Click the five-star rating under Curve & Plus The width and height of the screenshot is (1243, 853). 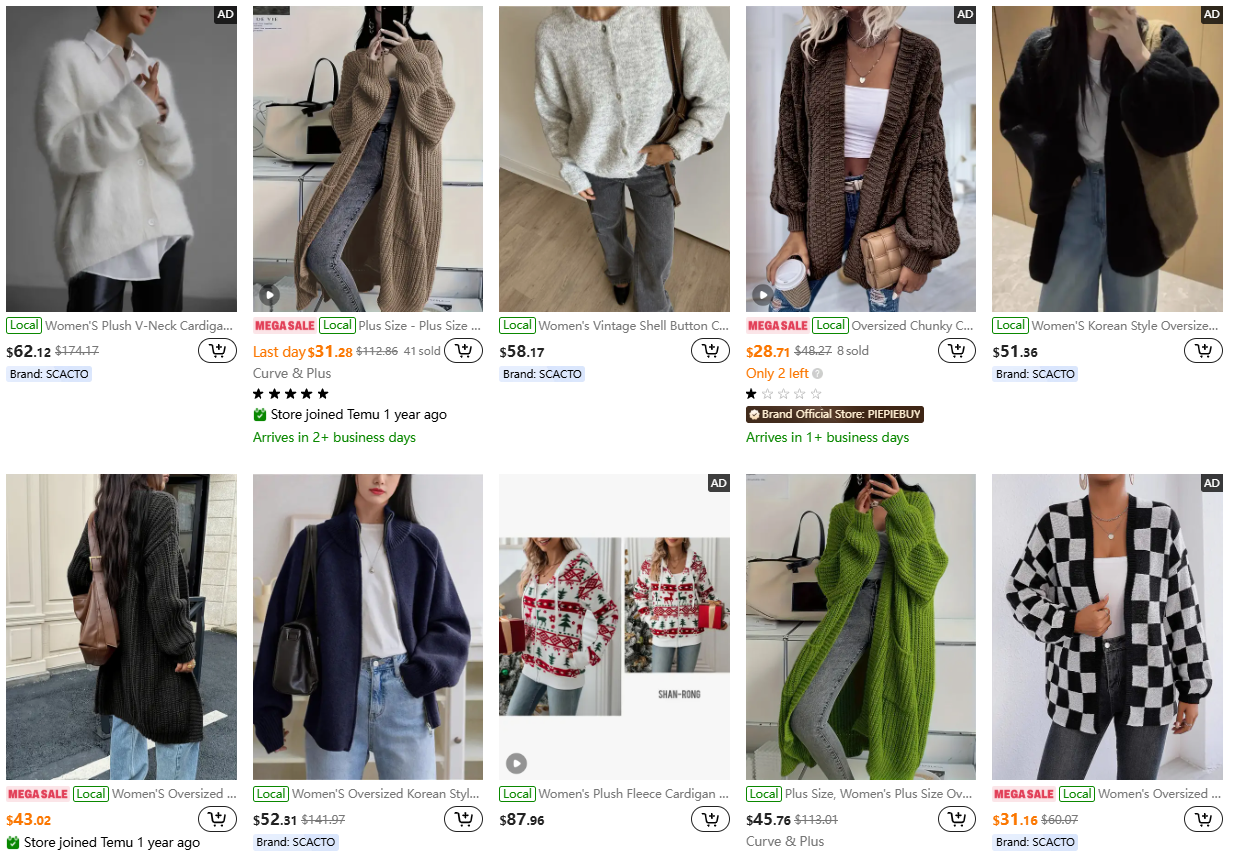pos(291,394)
